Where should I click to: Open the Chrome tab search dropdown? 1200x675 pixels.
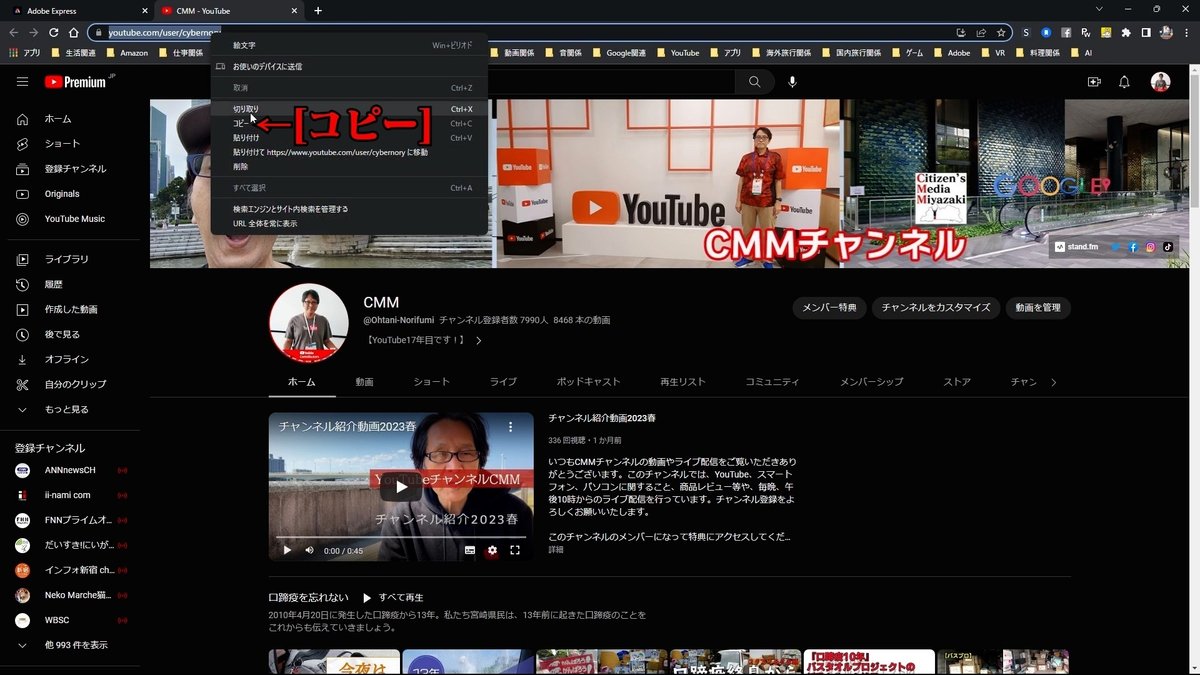point(1099,9)
